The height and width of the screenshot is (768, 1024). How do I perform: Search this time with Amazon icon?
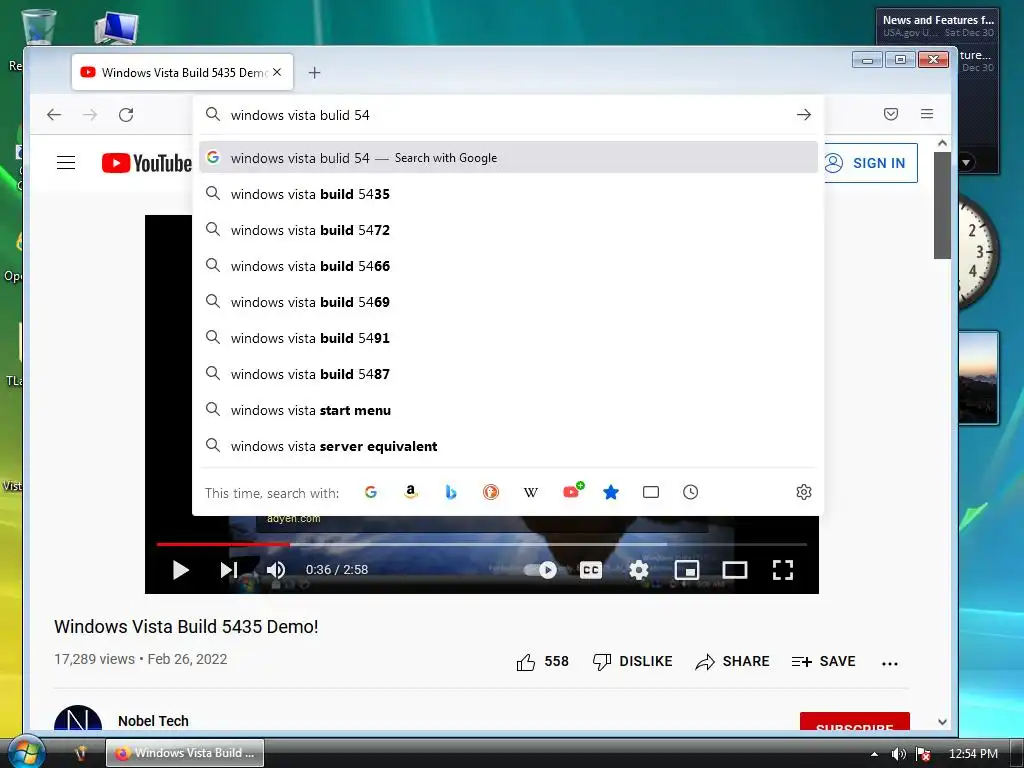tap(411, 492)
